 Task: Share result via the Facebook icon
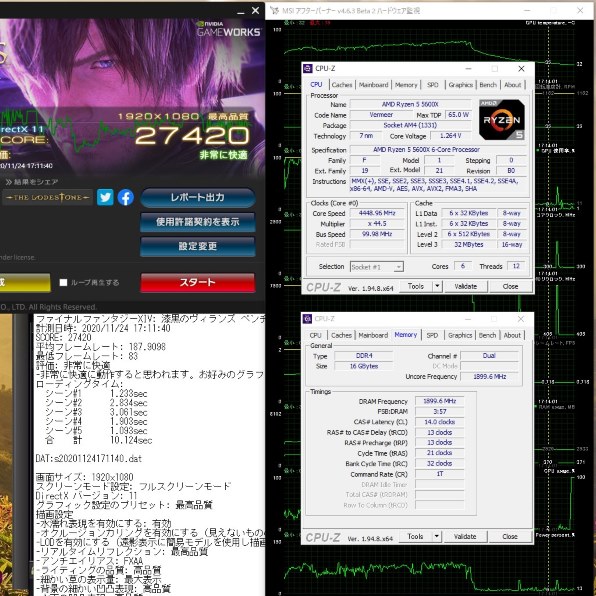coord(126,198)
